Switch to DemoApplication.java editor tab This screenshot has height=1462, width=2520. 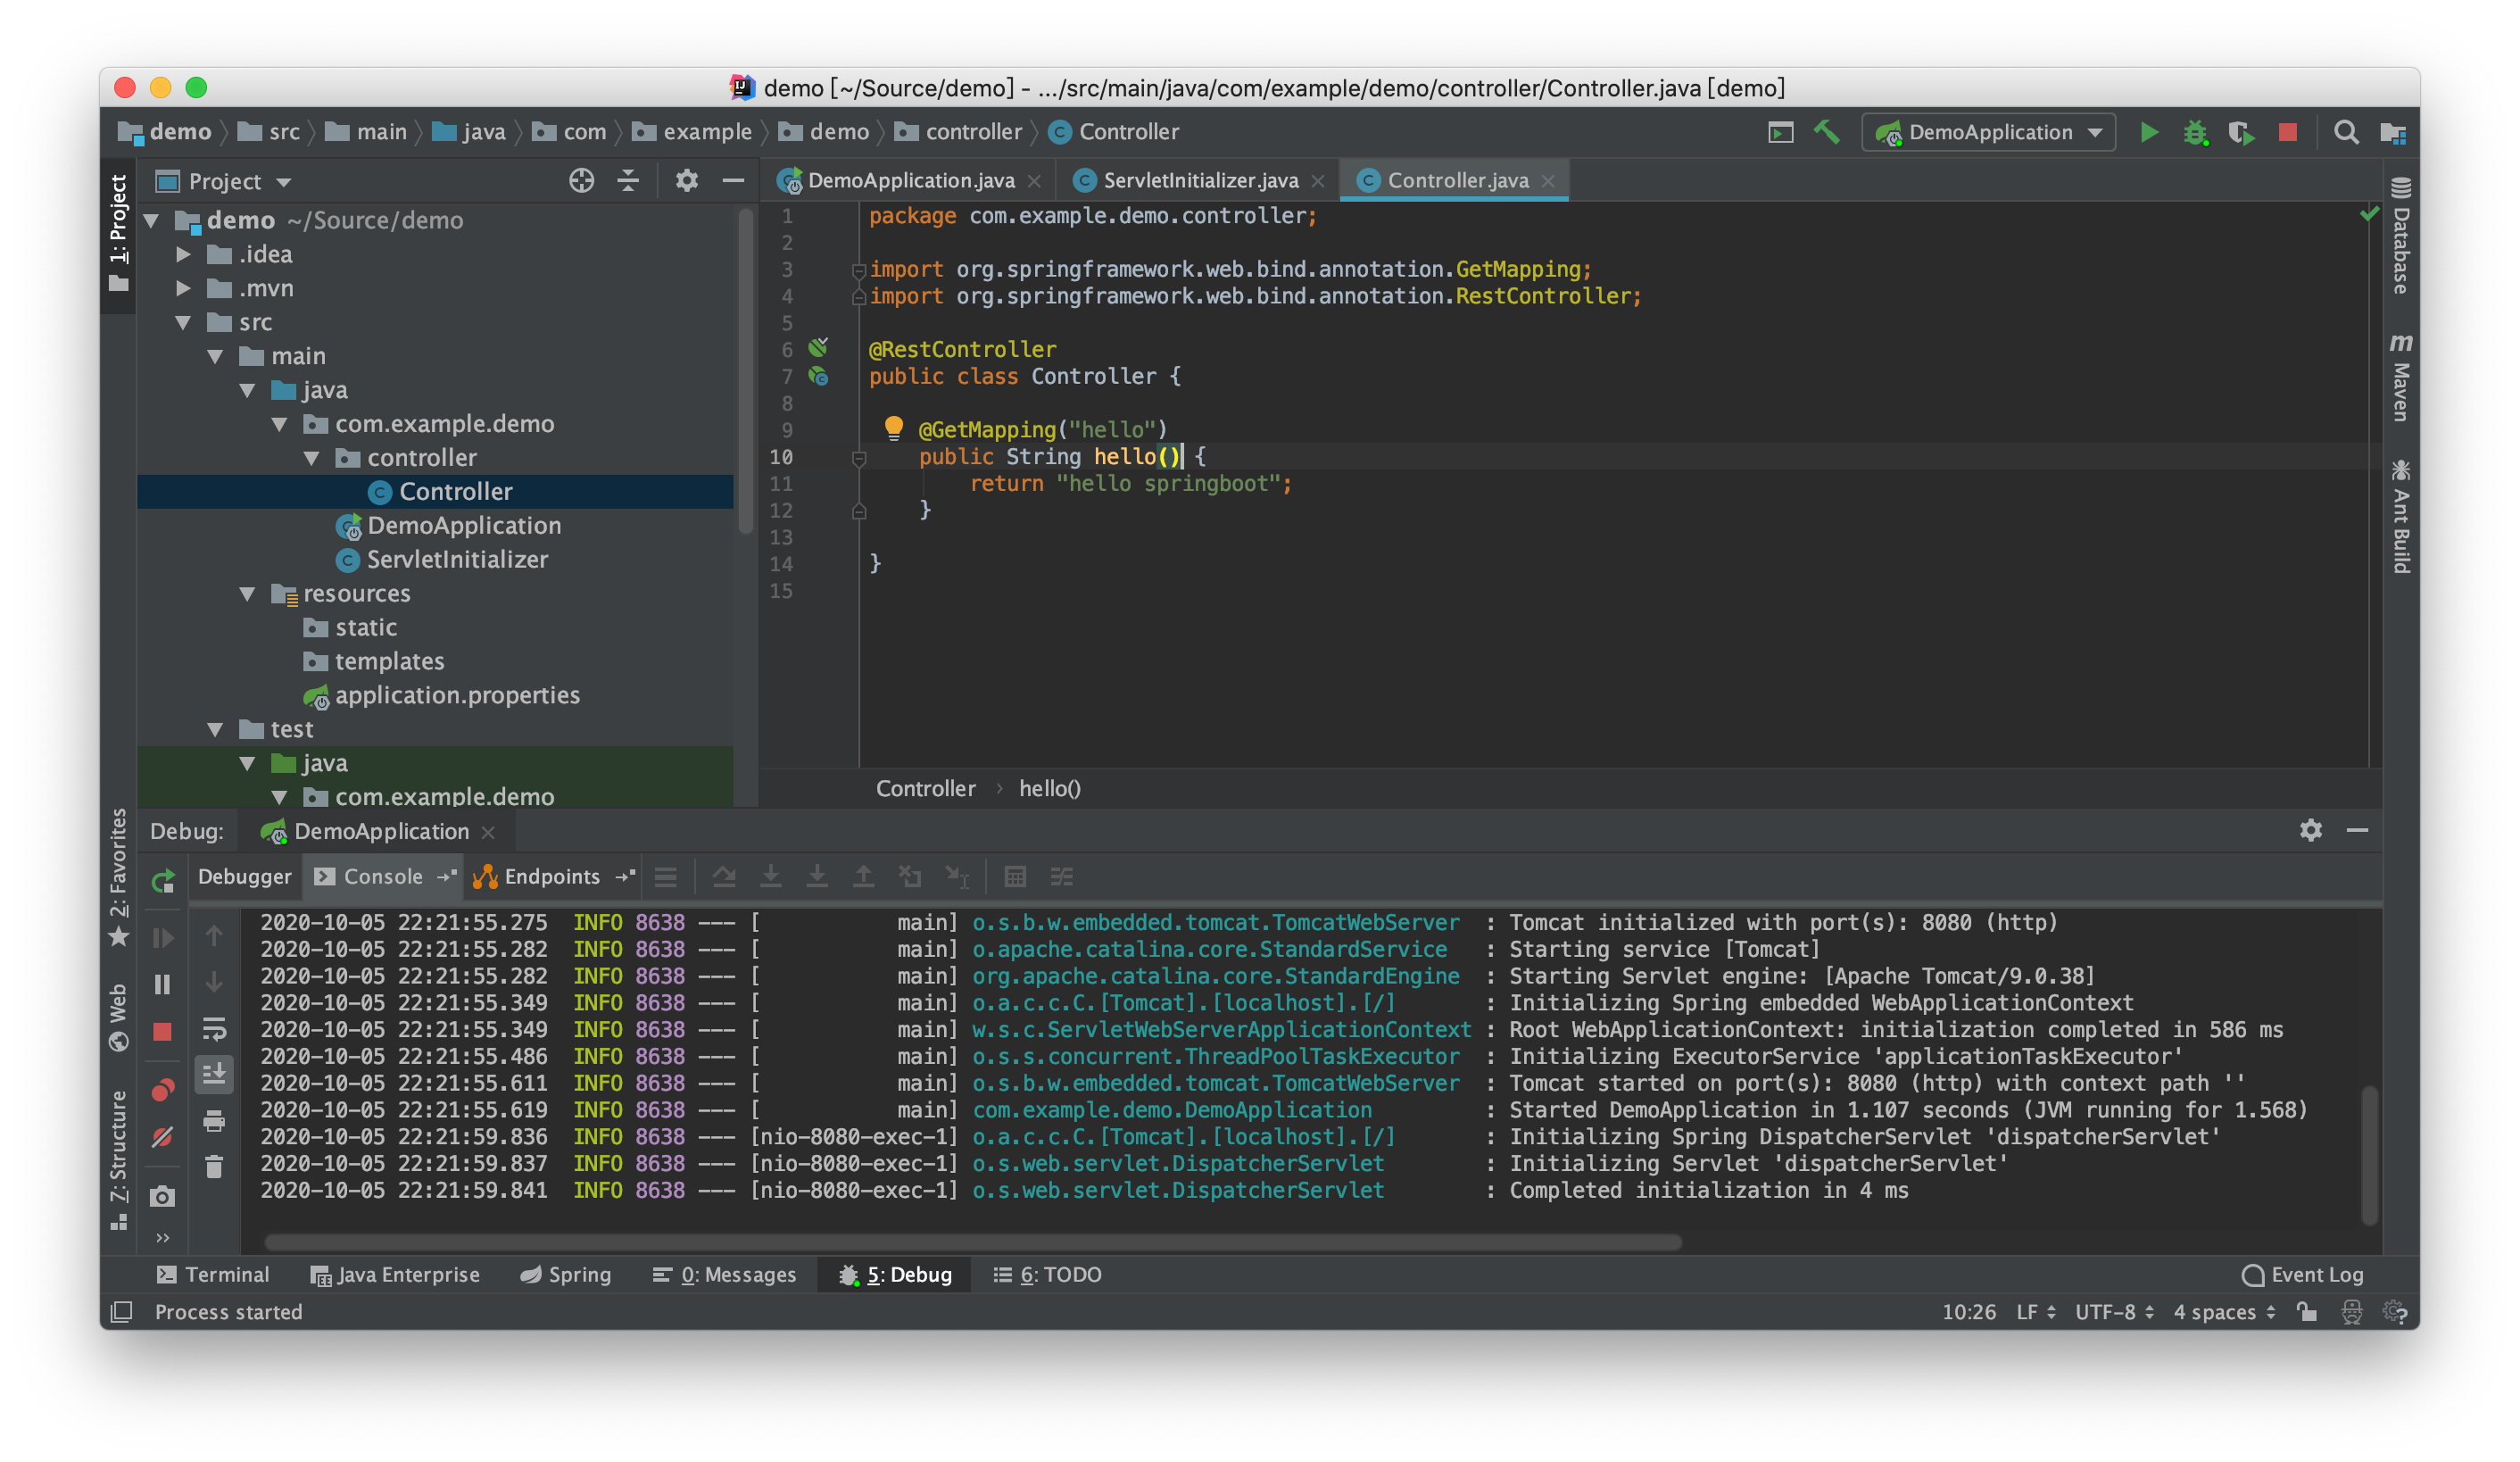coord(910,180)
